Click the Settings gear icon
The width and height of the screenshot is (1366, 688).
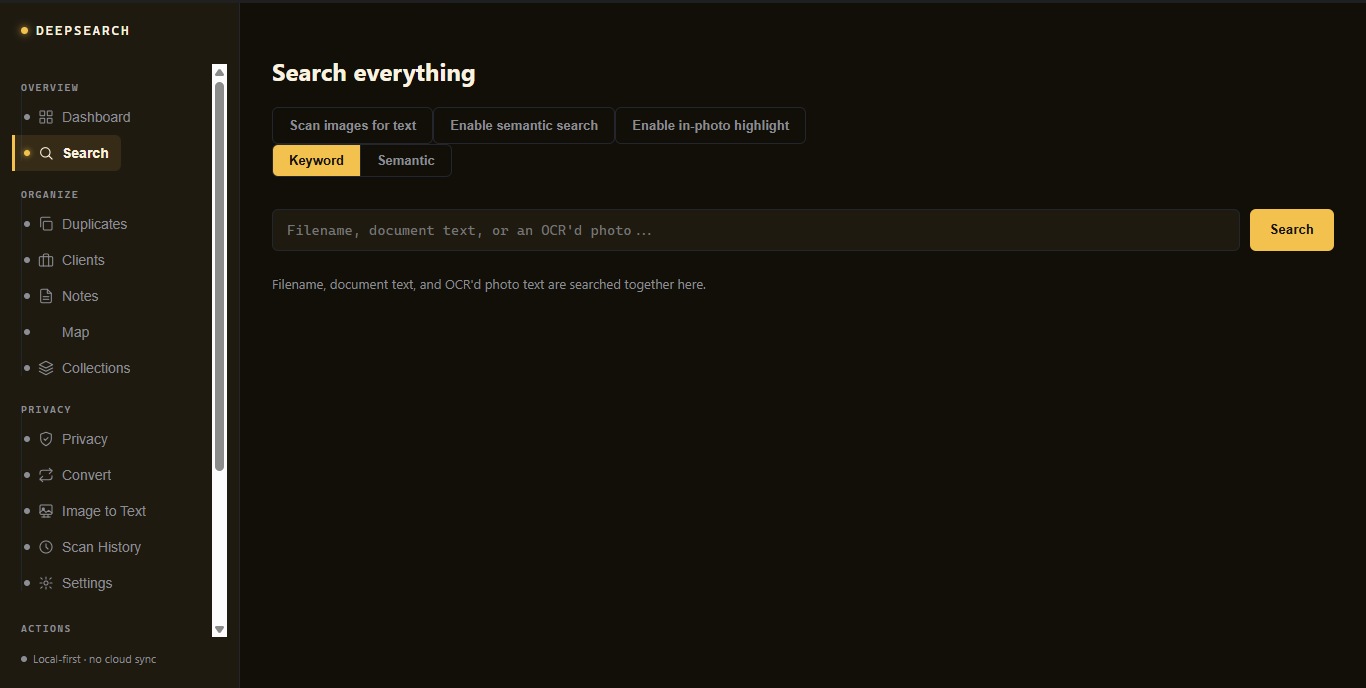tap(46, 583)
